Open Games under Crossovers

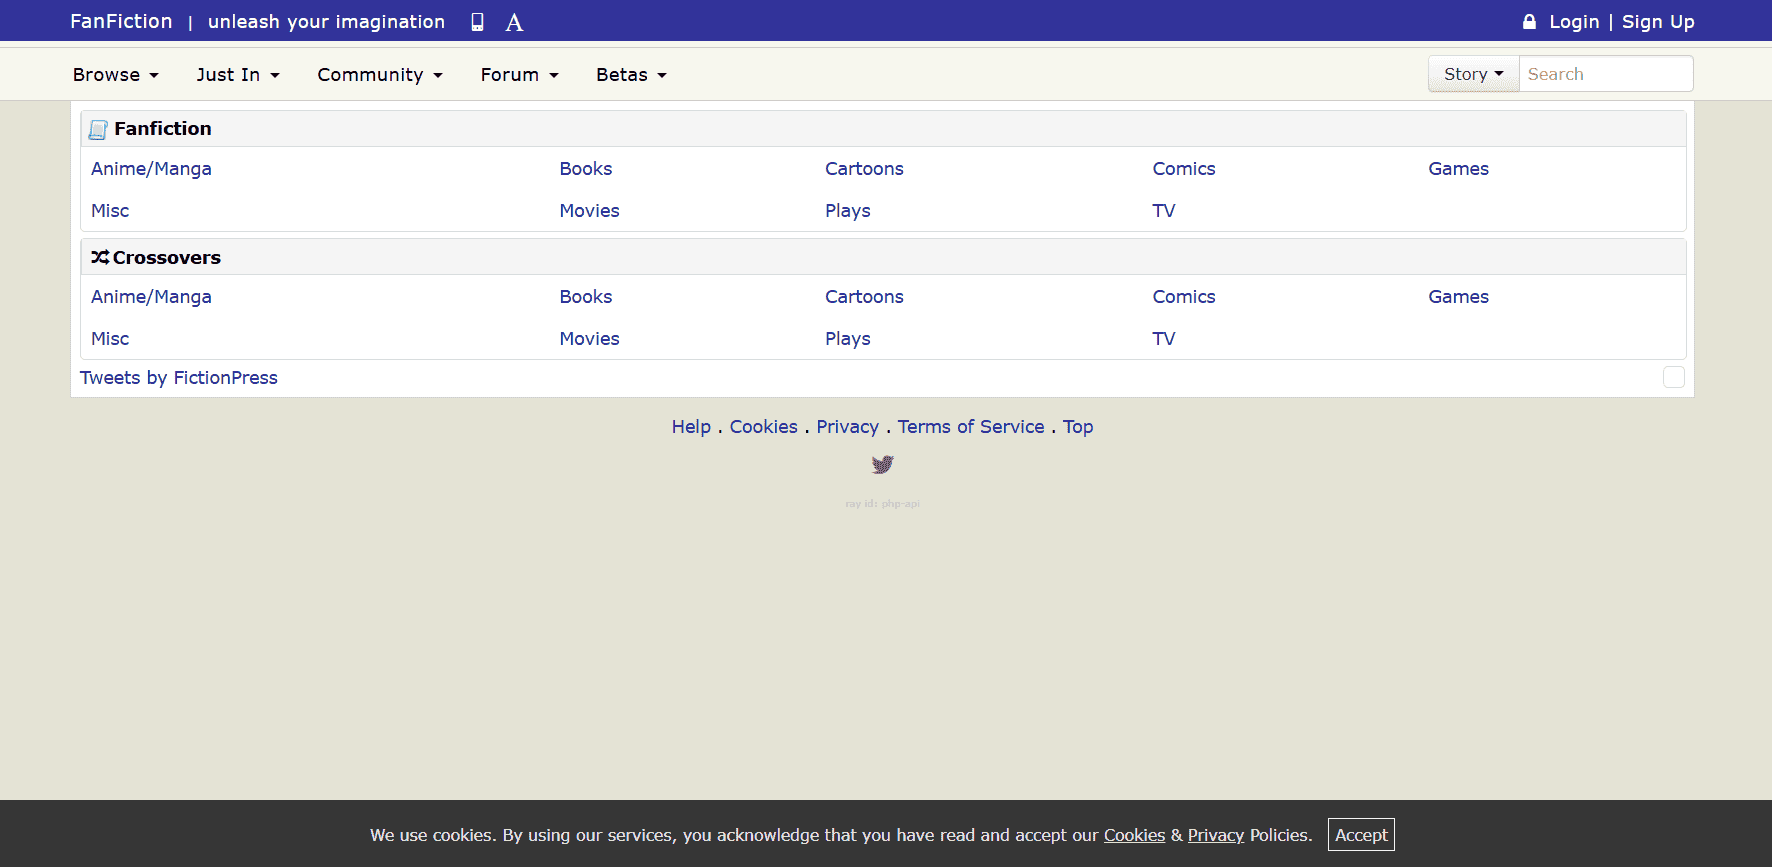tap(1458, 297)
